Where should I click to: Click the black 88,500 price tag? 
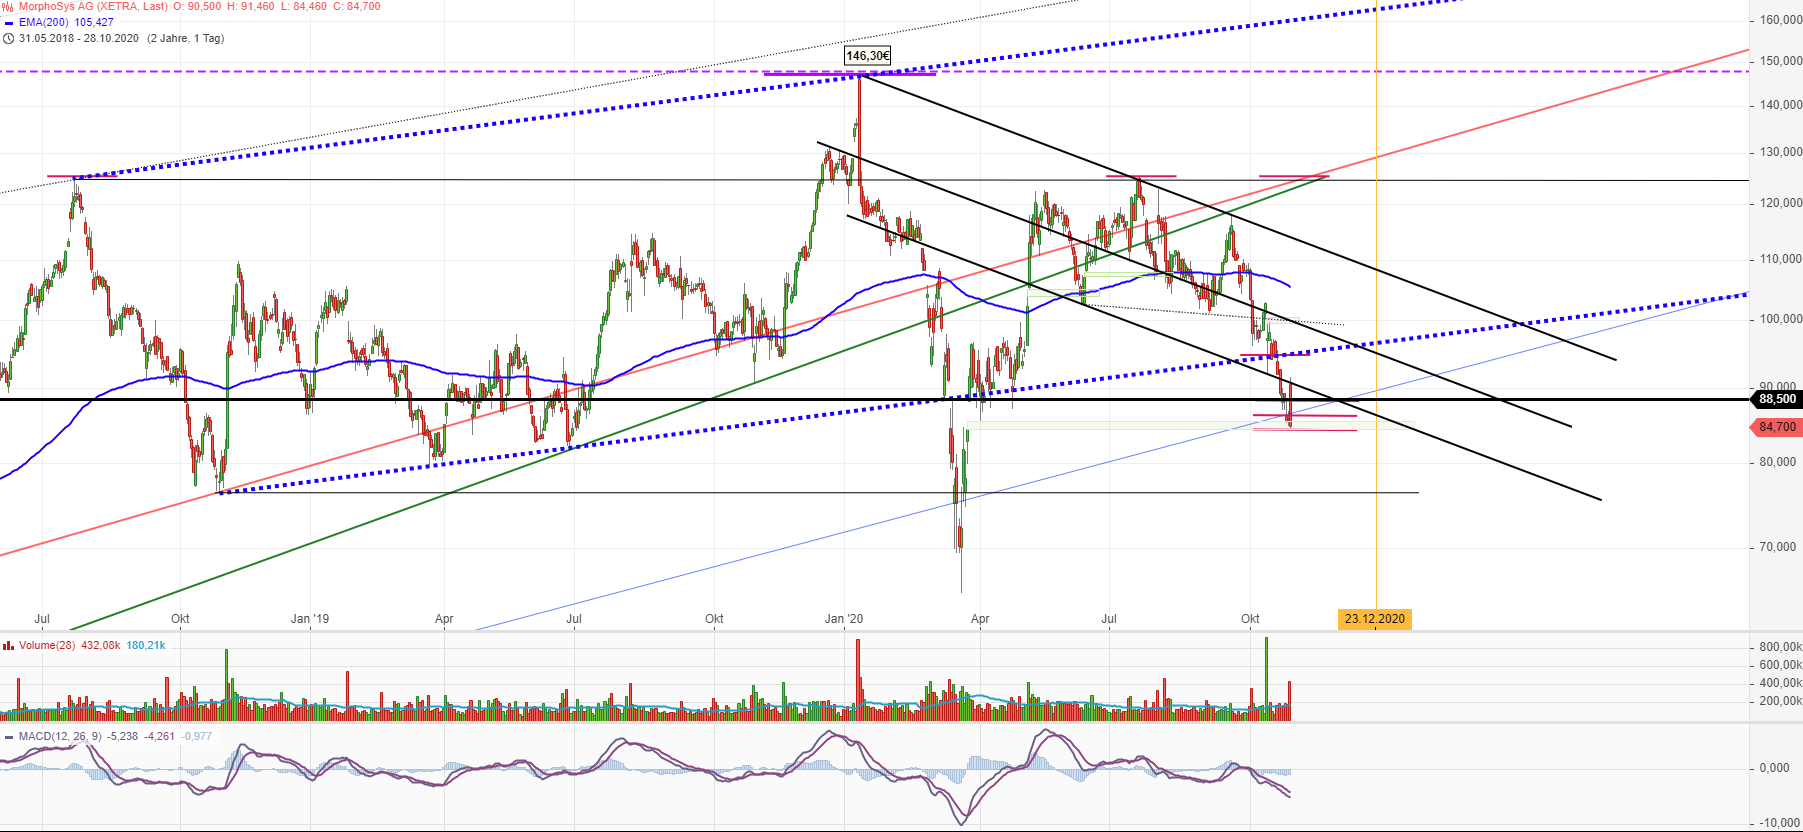click(x=1777, y=399)
